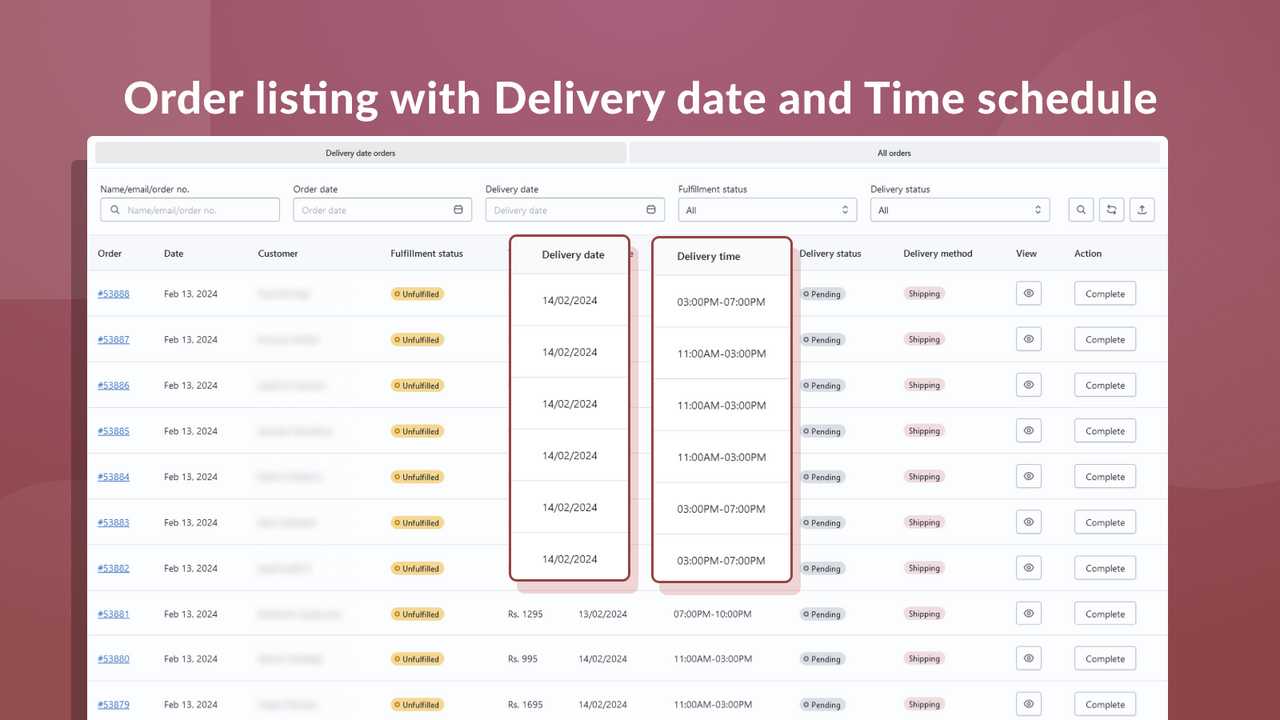View order #53880 via eye icon

pyautogui.click(x=1028, y=659)
